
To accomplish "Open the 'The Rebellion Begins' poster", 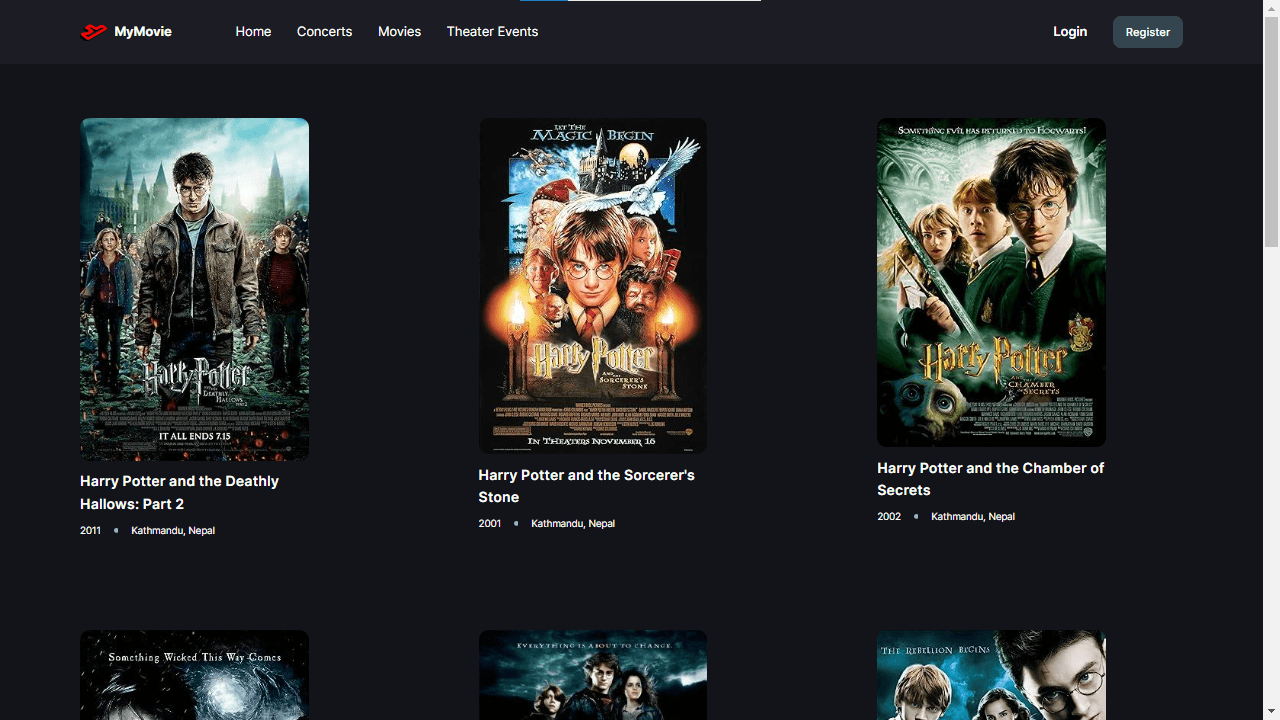I will pos(991,675).
